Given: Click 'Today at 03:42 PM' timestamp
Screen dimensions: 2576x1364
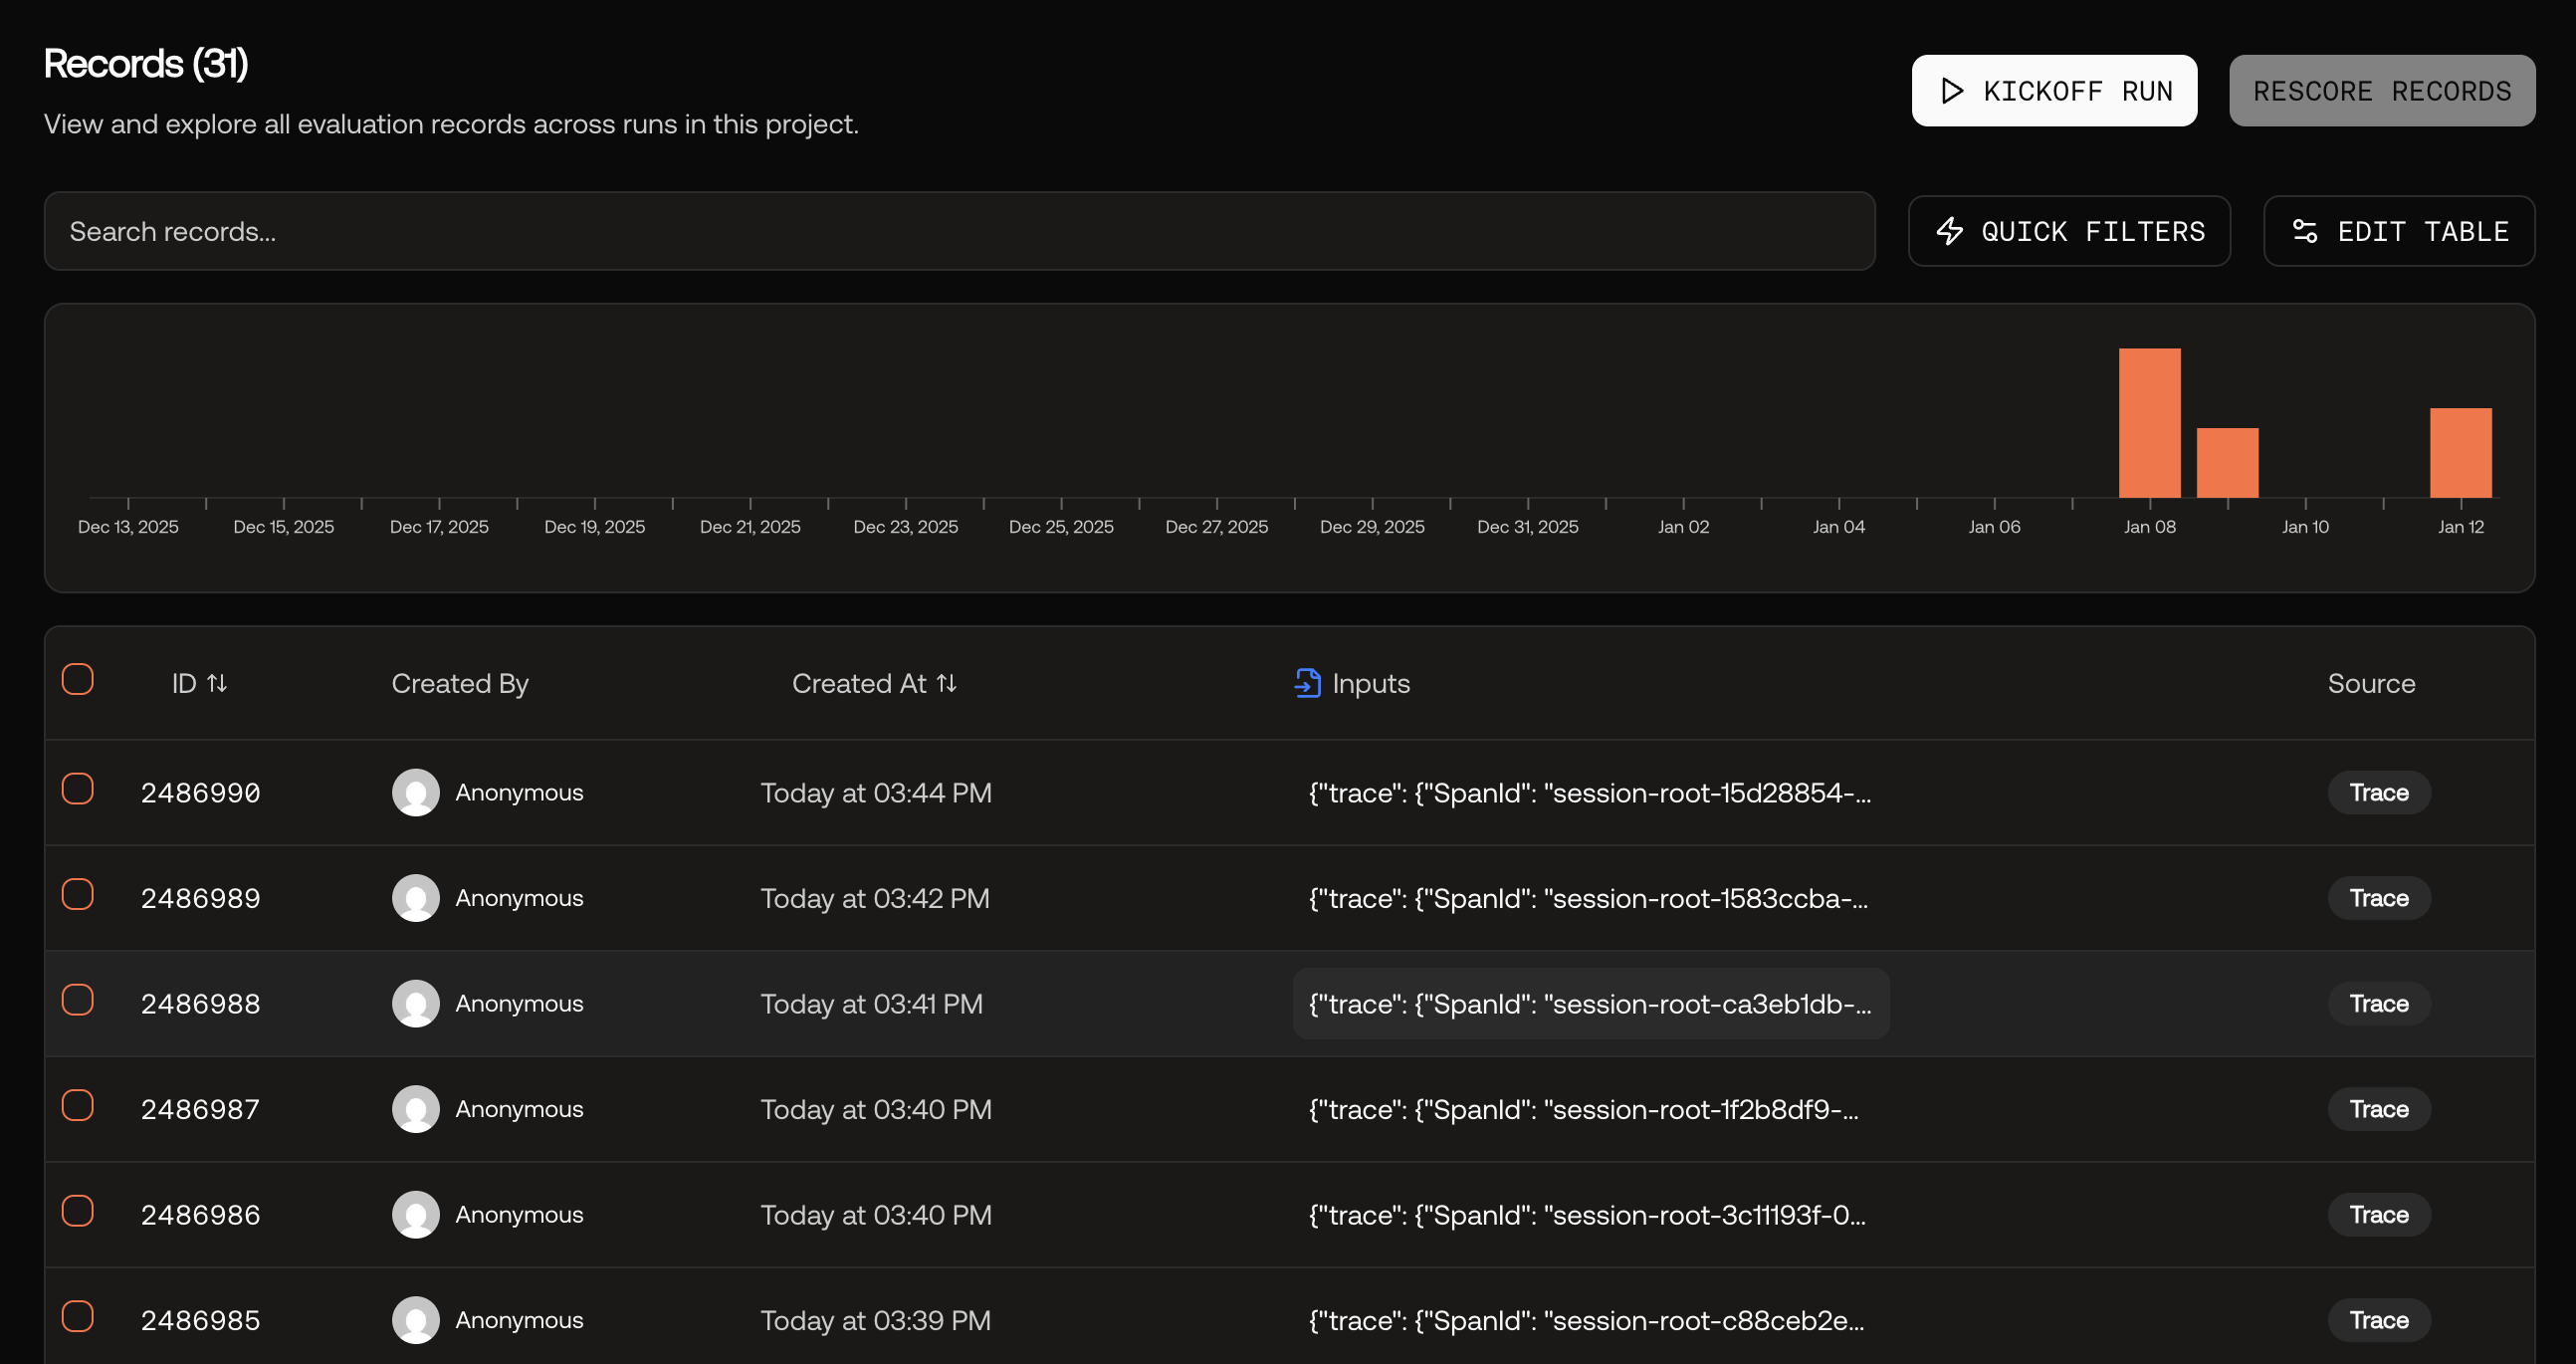Looking at the screenshot, I should [x=875, y=898].
